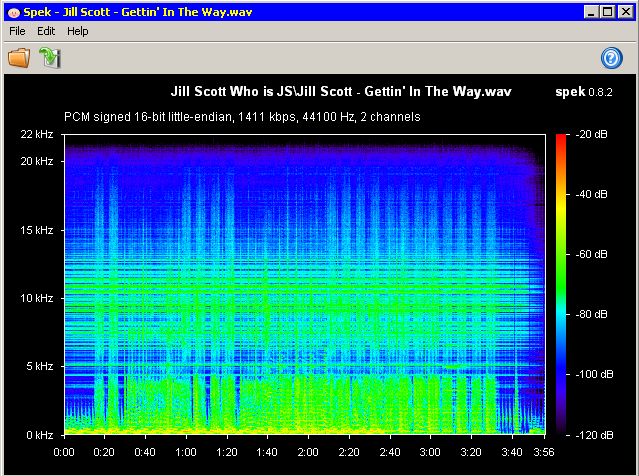
Task: Click the '22 kHz' frequency label
Action: coord(37,134)
